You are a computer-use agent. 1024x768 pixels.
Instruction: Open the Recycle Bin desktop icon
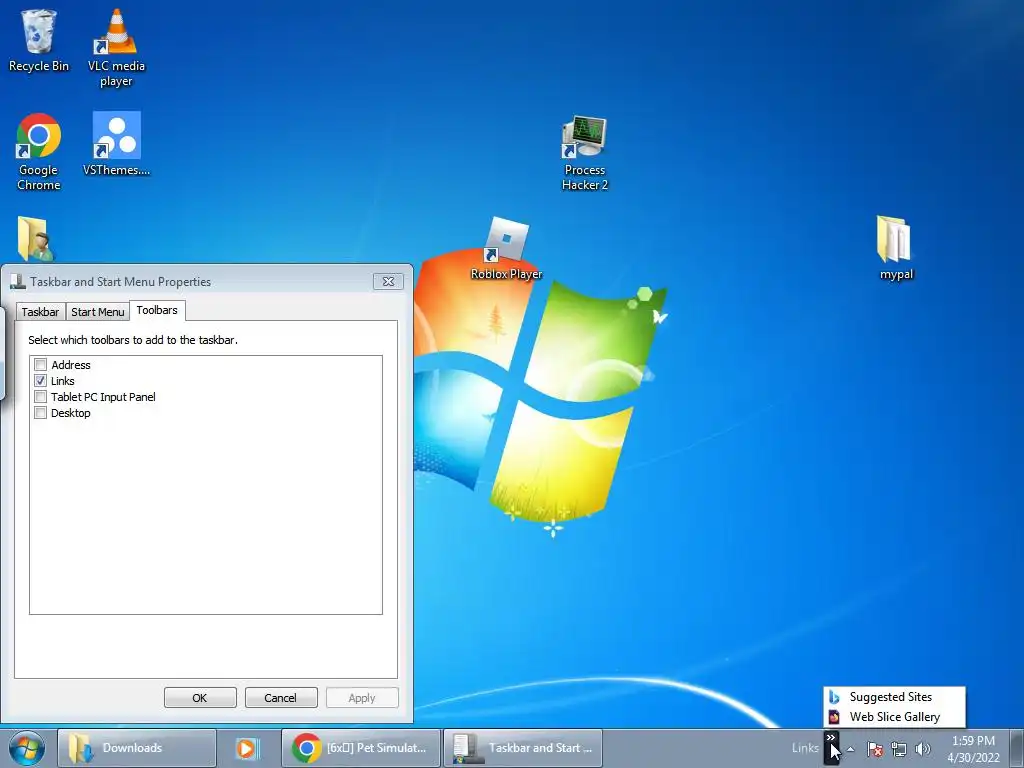click(x=39, y=40)
